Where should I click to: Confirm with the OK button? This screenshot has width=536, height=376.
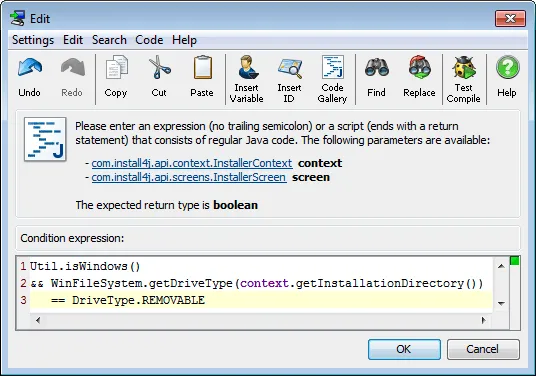(404, 349)
